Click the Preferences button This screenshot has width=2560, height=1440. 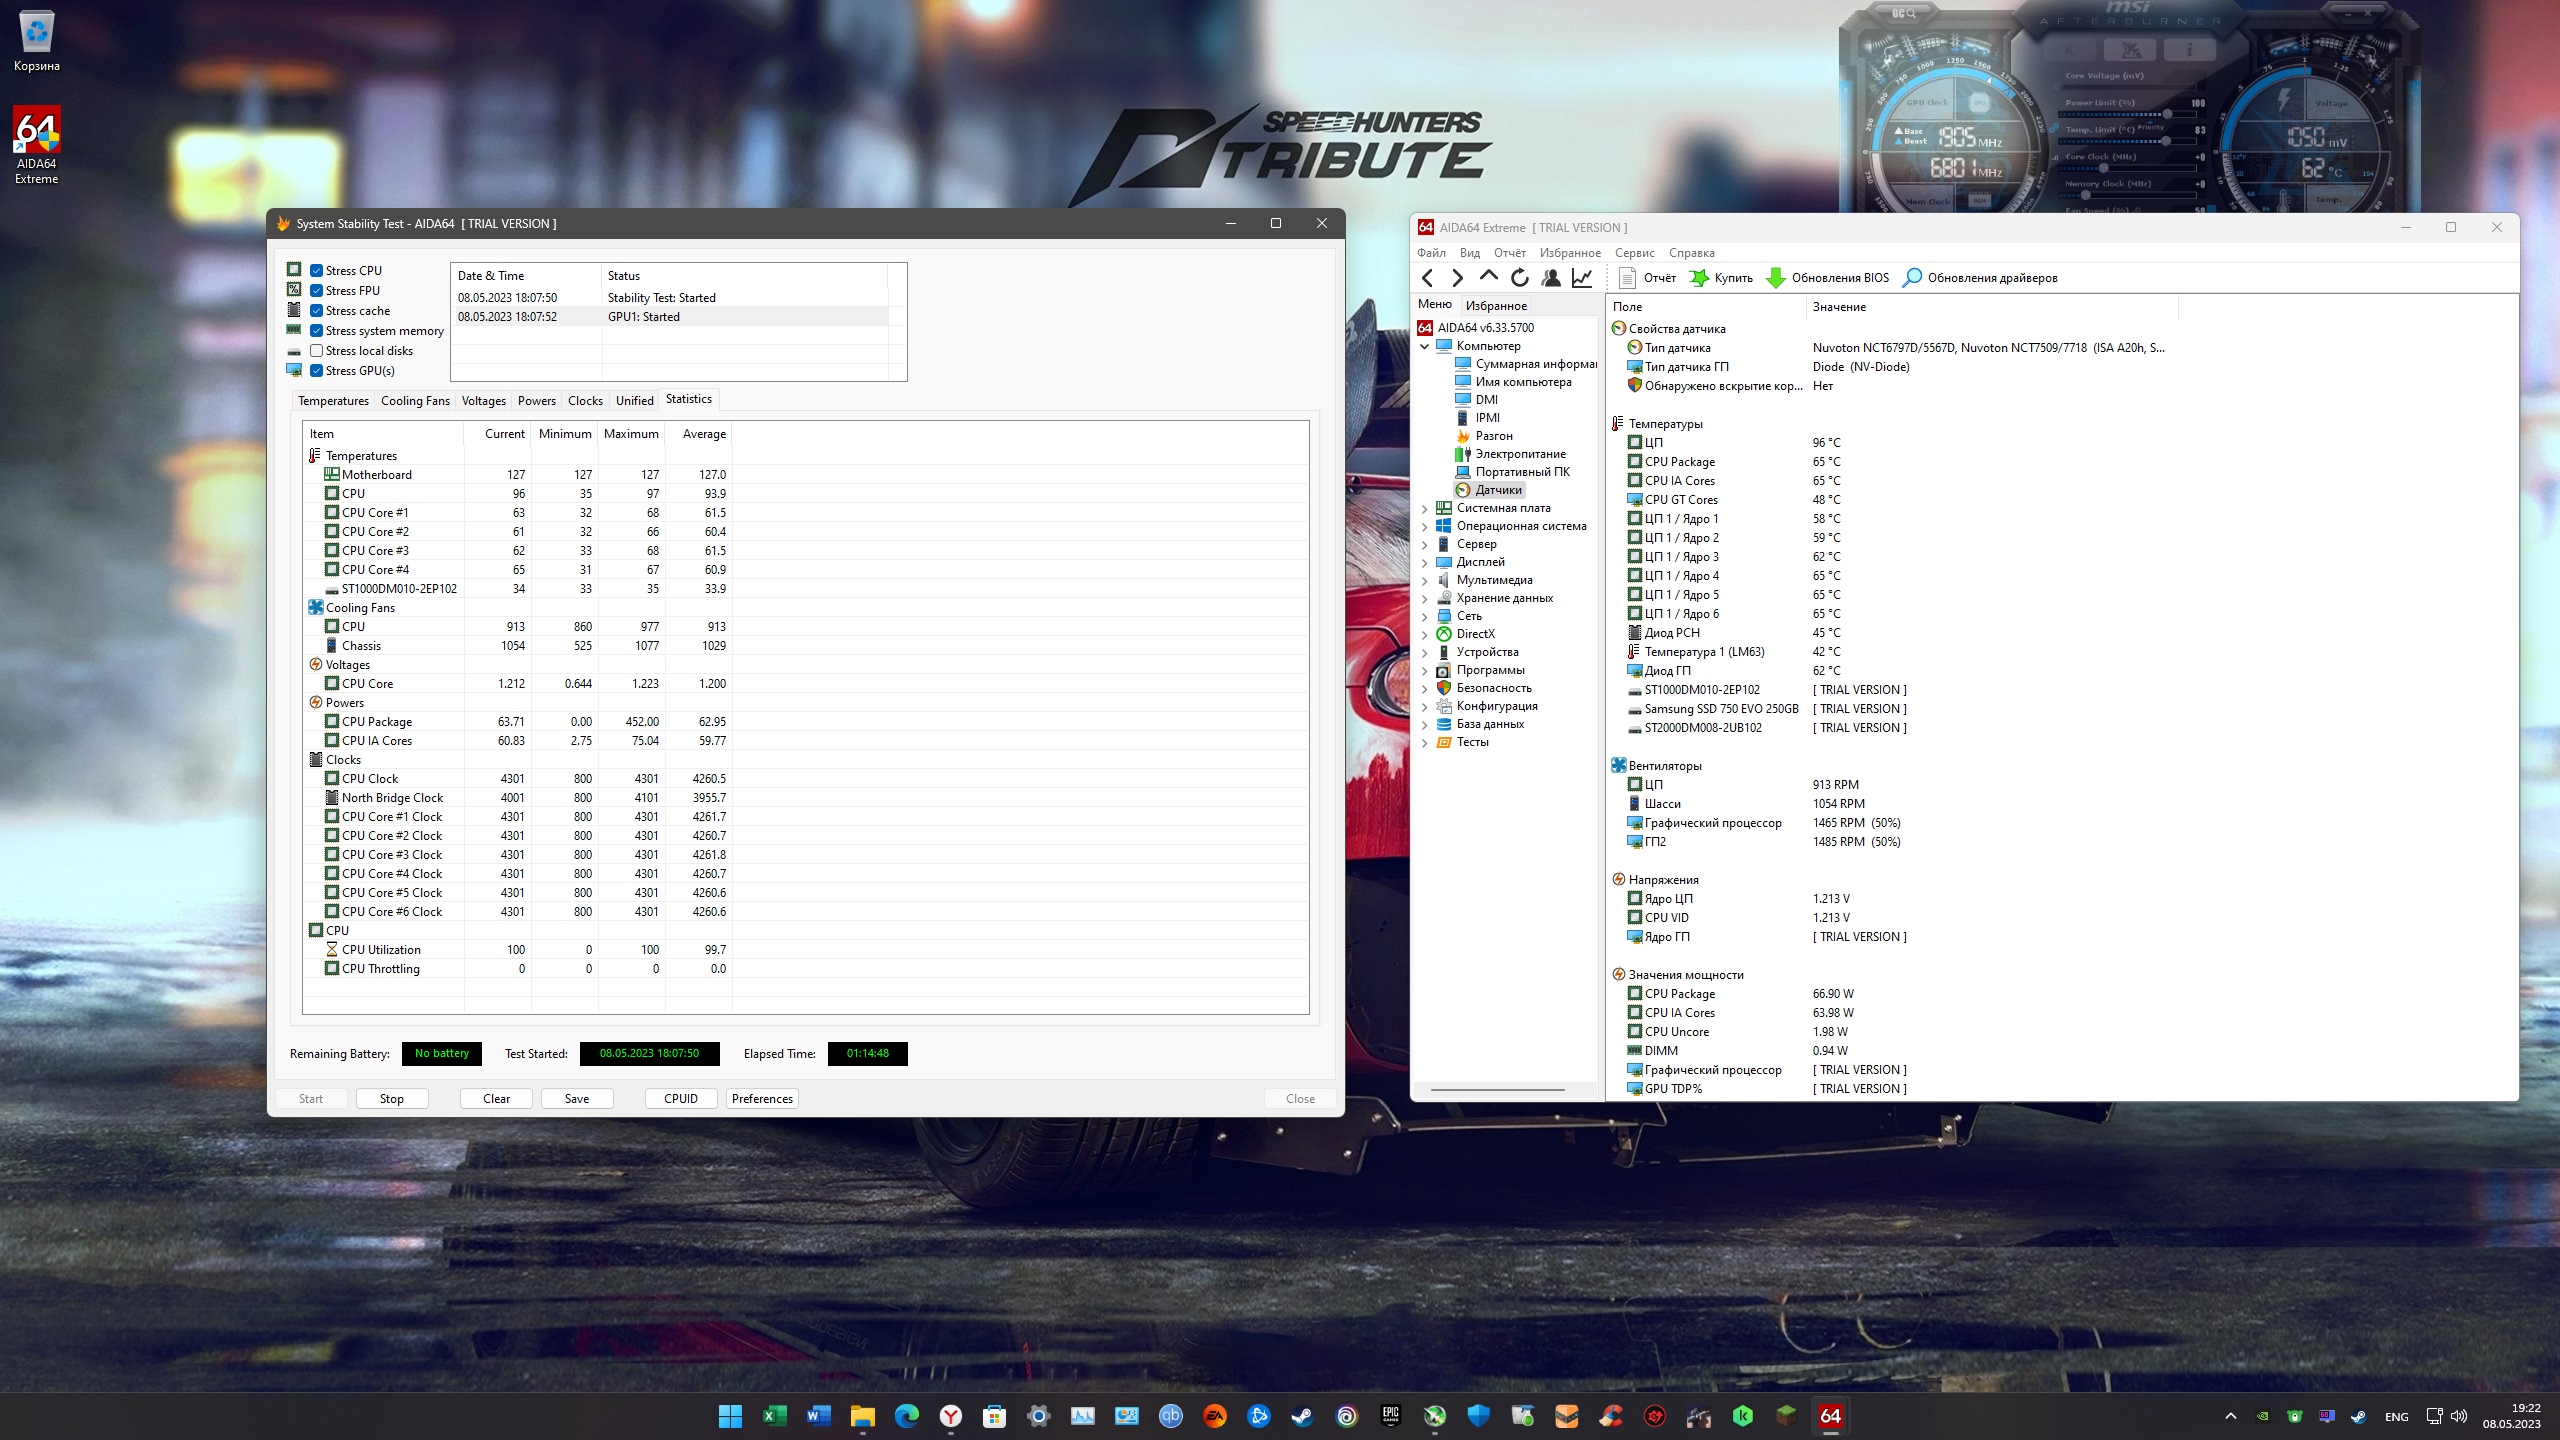click(762, 1098)
